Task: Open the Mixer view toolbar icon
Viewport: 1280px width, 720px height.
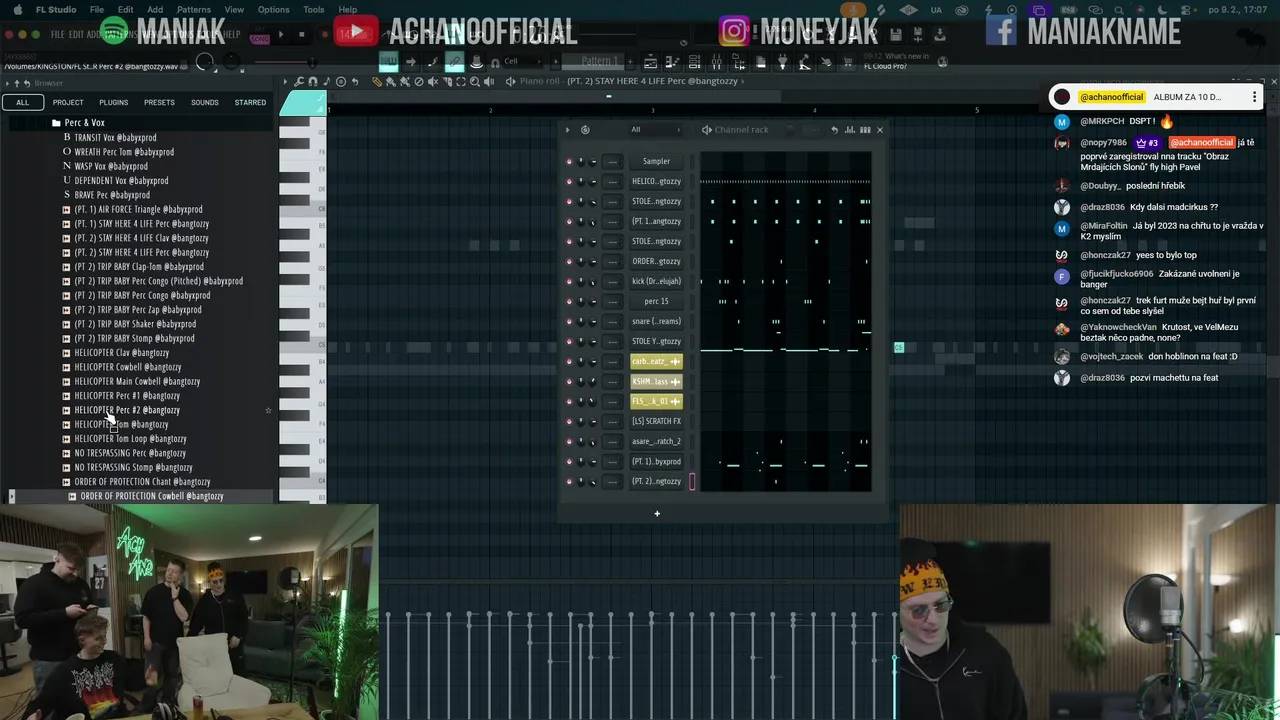Action: [x=716, y=62]
